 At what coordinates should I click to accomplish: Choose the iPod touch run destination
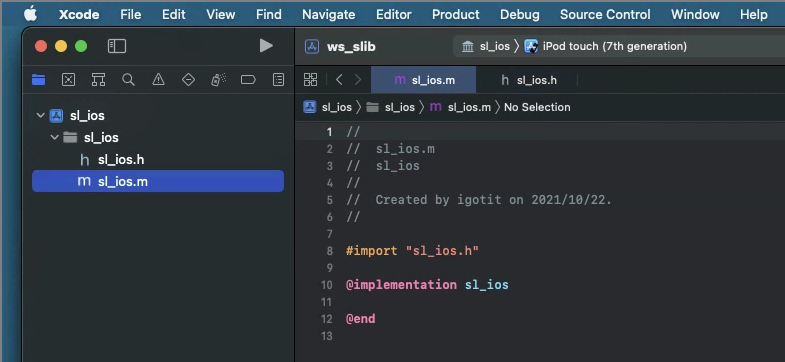point(606,47)
